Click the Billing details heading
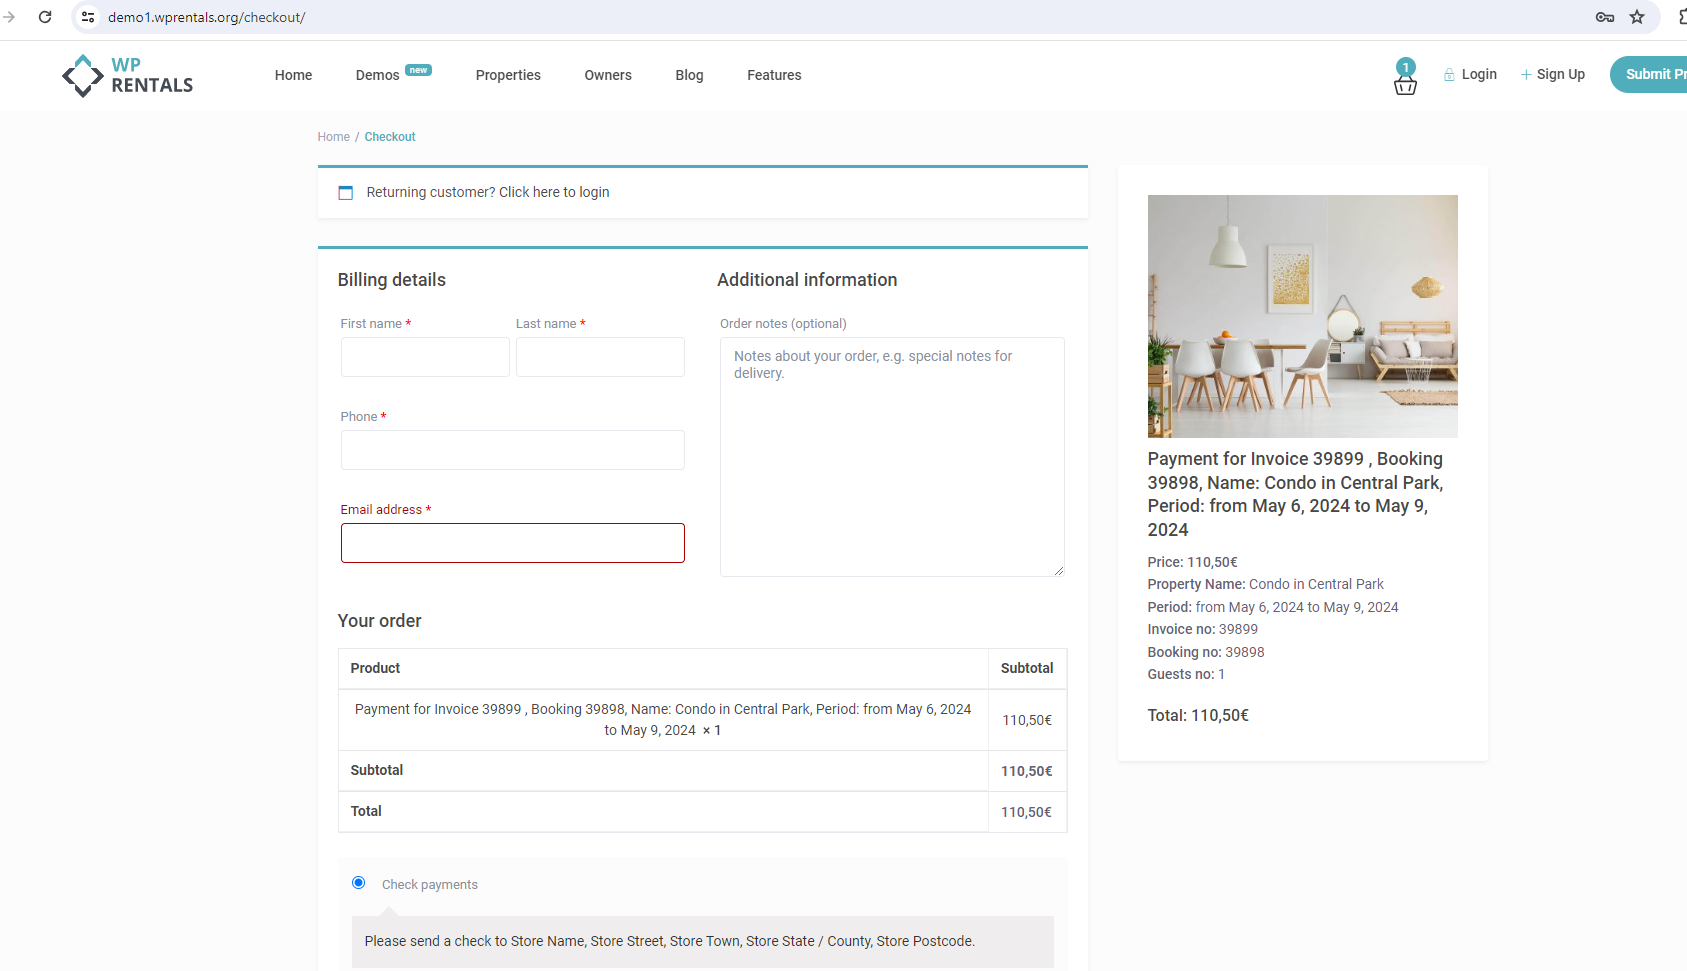1687x971 pixels. coord(392,280)
